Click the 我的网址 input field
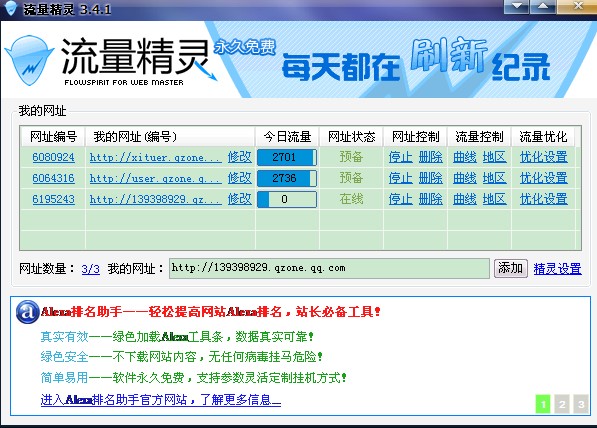The width and height of the screenshot is (597, 428). [329, 268]
